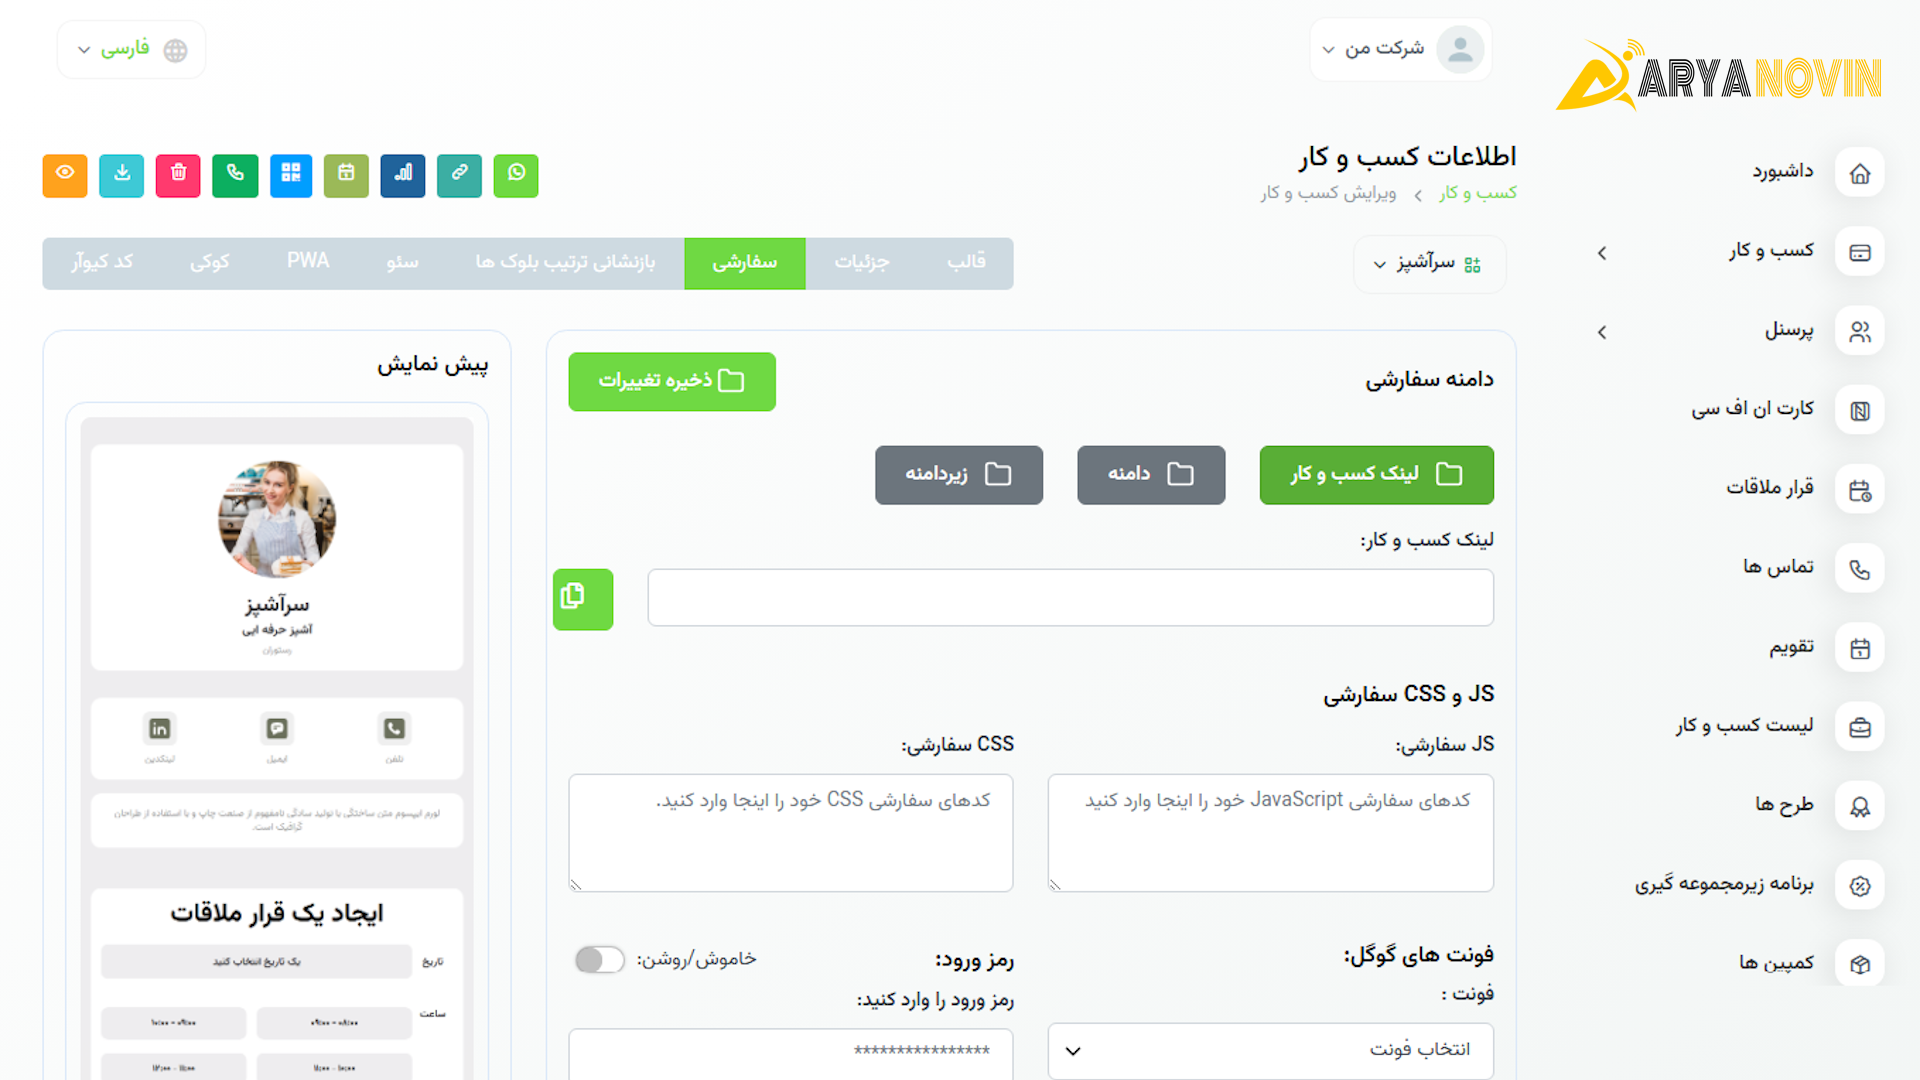Click the olive calendar icon button
1920x1080 pixels.
(x=346, y=175)
